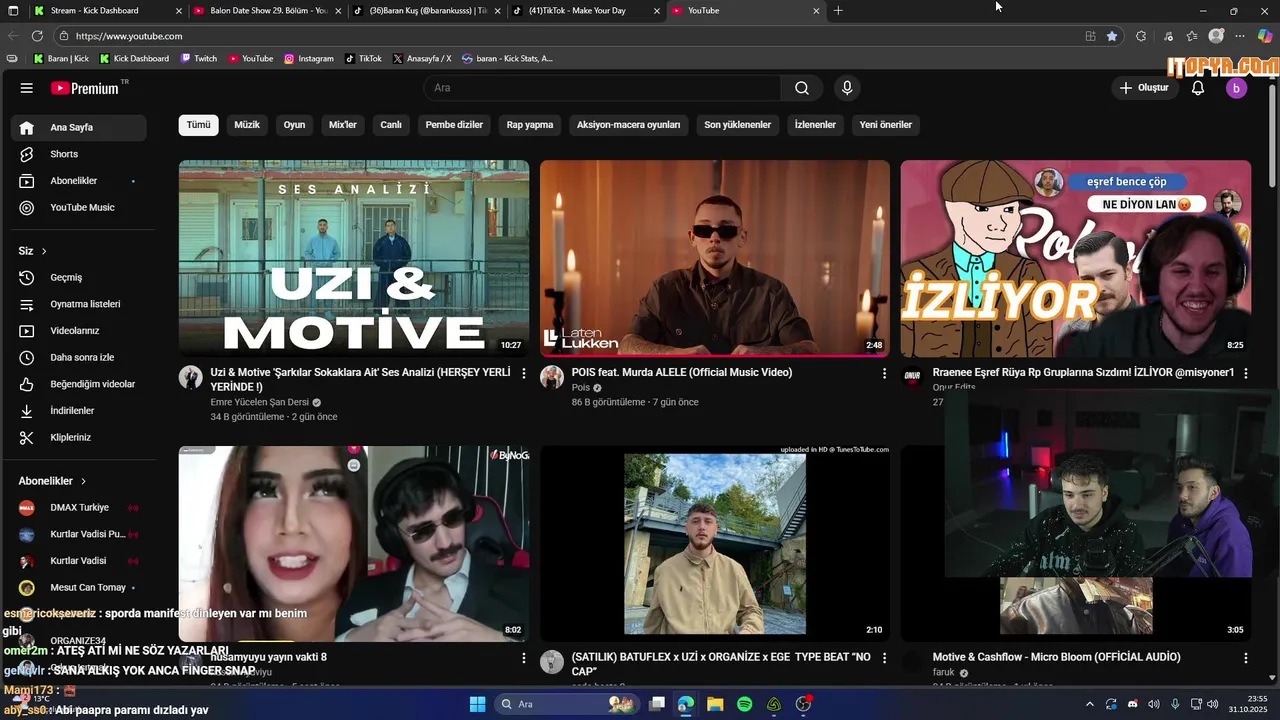The width and height of the screenshot is (1280, 720).
Task: Select the Oyun filter chip
Action: click(294, 125)
